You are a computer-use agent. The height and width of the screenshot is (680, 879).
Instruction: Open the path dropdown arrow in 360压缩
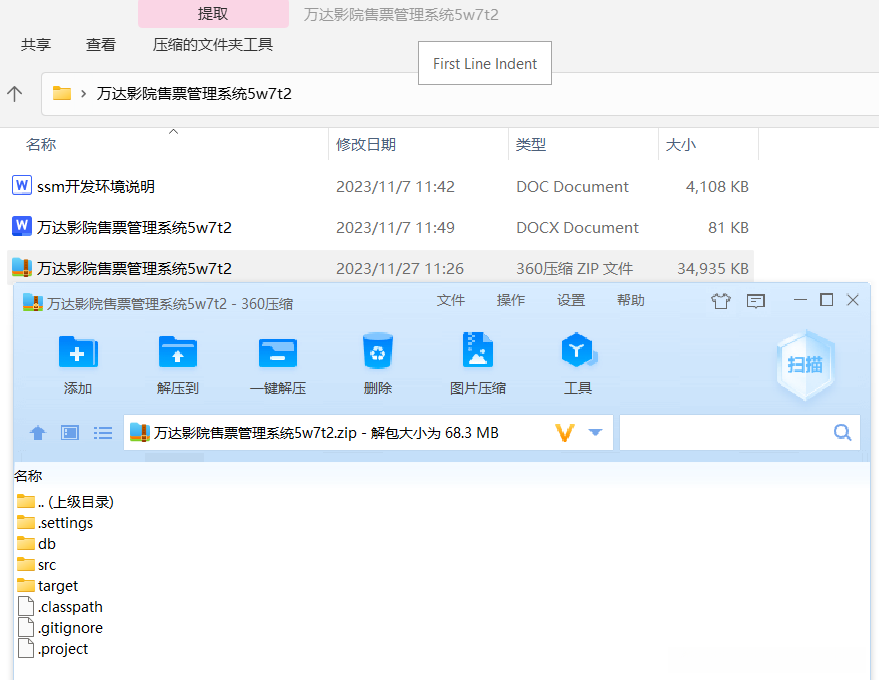[595, 432]
